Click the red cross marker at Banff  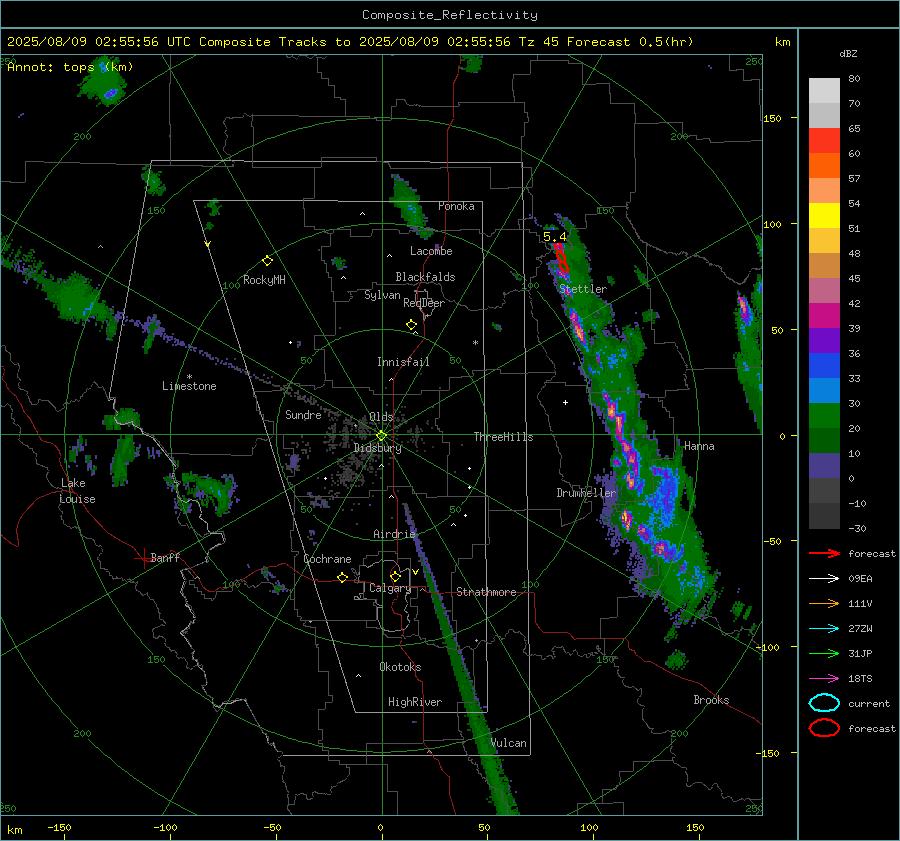coord(143,558)
